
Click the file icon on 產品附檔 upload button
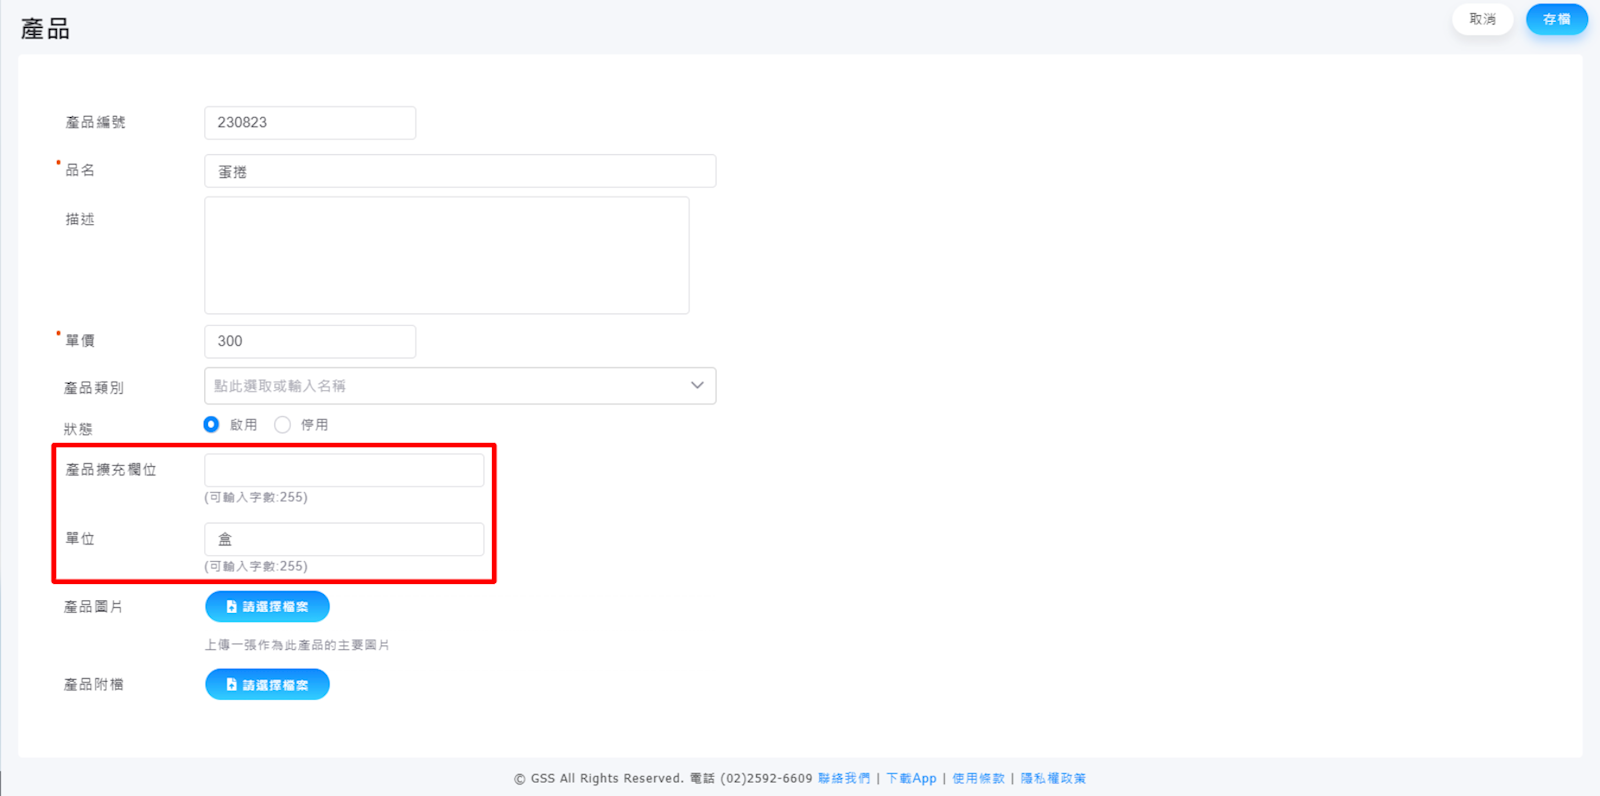[x=231, y=685]
